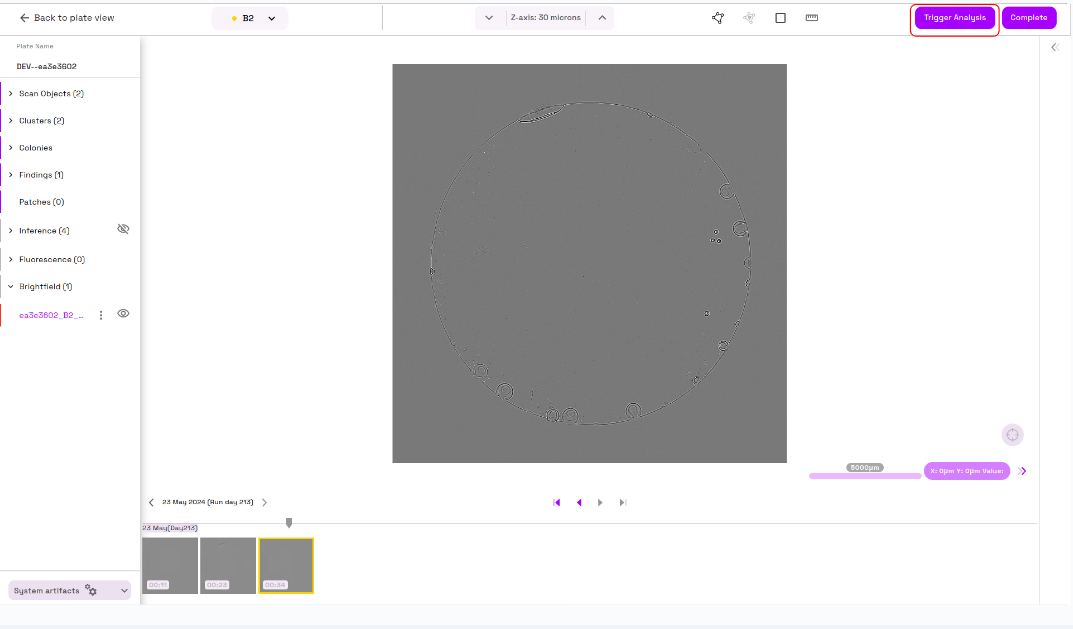Collapse the Brightfield section

10,287
